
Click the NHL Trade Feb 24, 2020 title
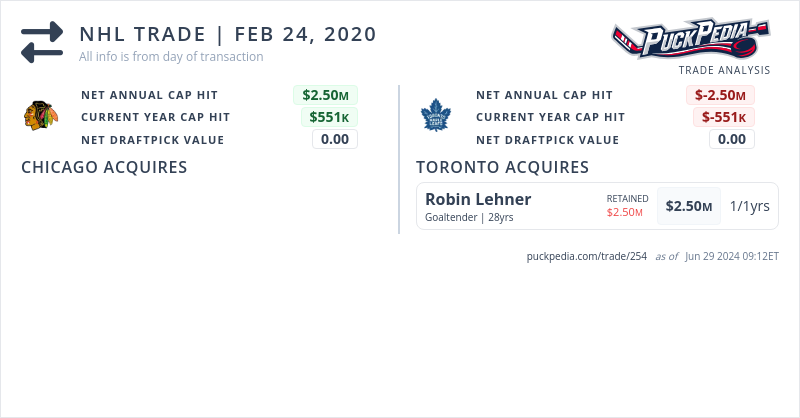point(228,34)
